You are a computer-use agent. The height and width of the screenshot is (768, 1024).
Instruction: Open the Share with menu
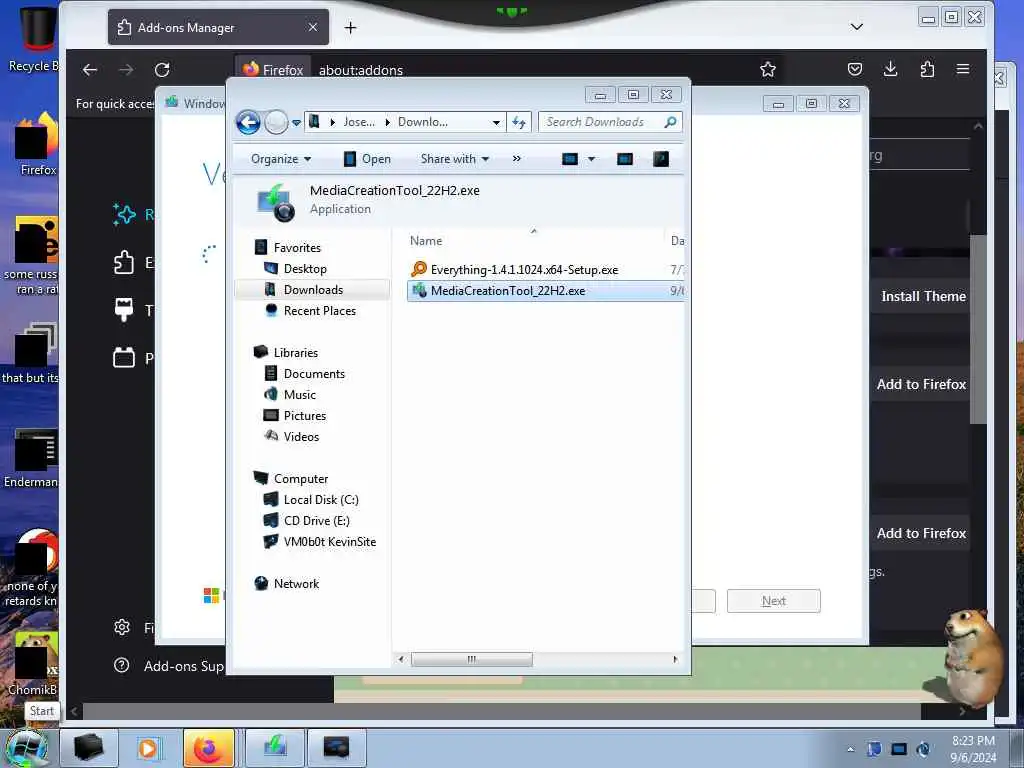[x=455, y=159]
